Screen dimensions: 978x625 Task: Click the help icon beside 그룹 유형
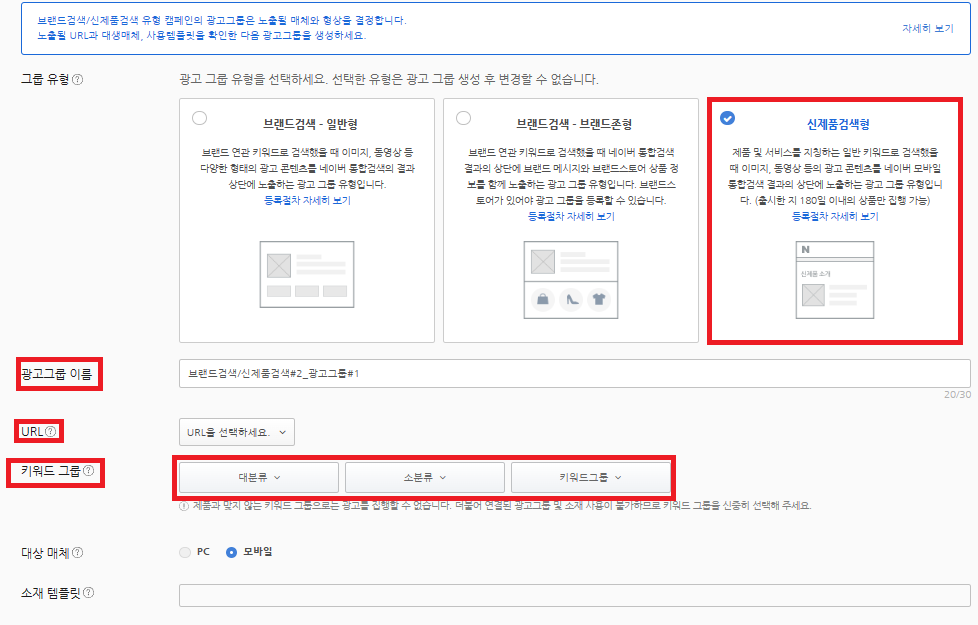[77, 80]
